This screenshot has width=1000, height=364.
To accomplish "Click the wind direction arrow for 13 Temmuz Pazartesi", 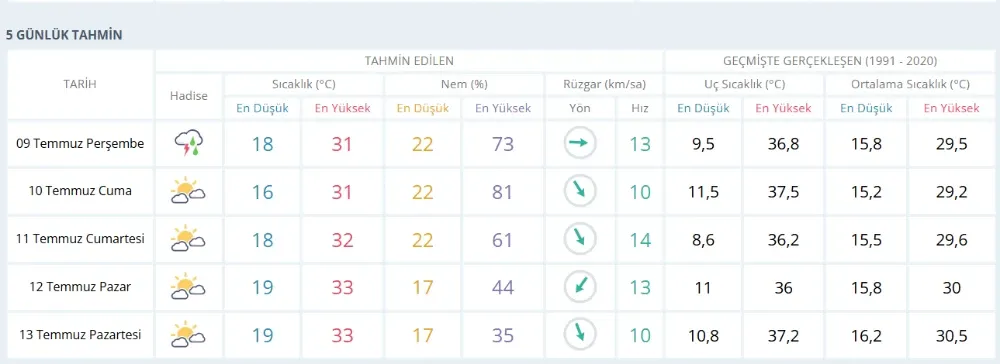I will tap(580, 335).
